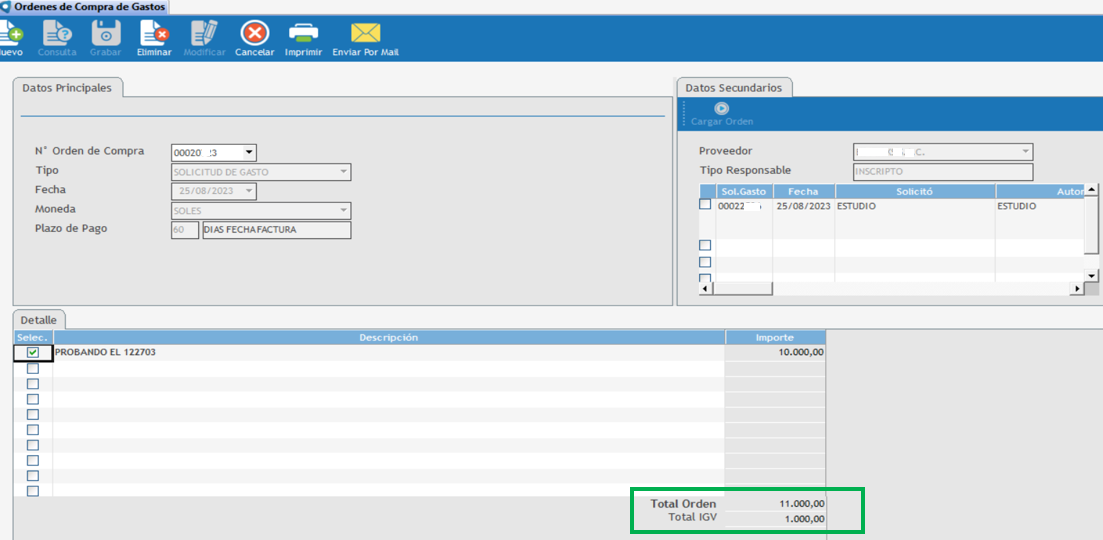Check the last Detalle row checkbox
This screenshot has height=540, width=1103.
pos(33,491)
